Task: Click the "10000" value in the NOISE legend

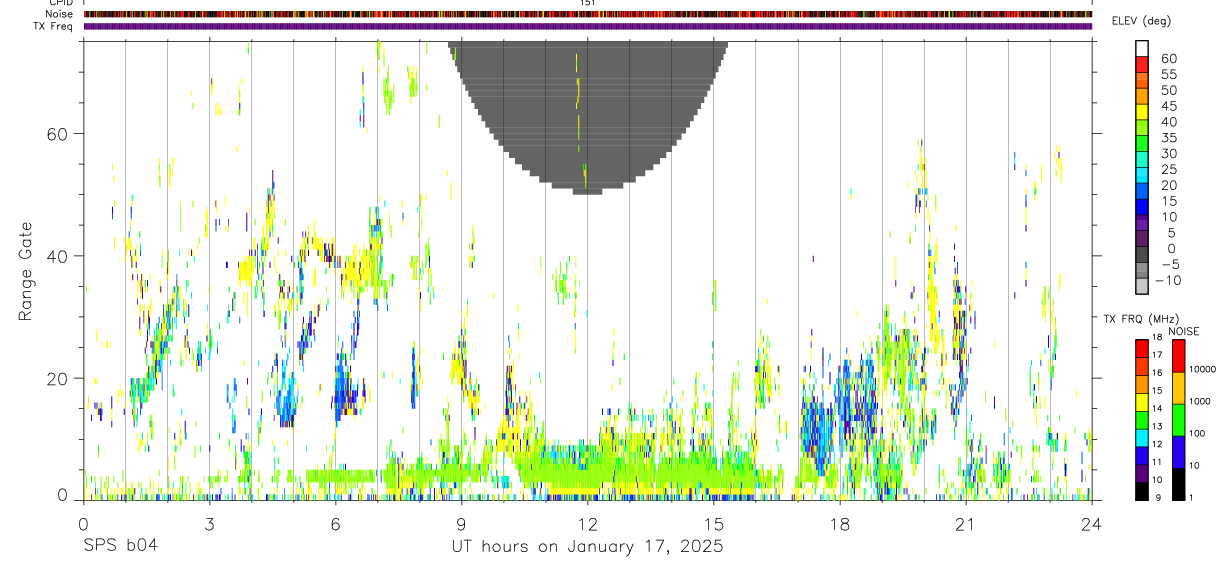Action: pyautogui.click(x=1203, y=369)
